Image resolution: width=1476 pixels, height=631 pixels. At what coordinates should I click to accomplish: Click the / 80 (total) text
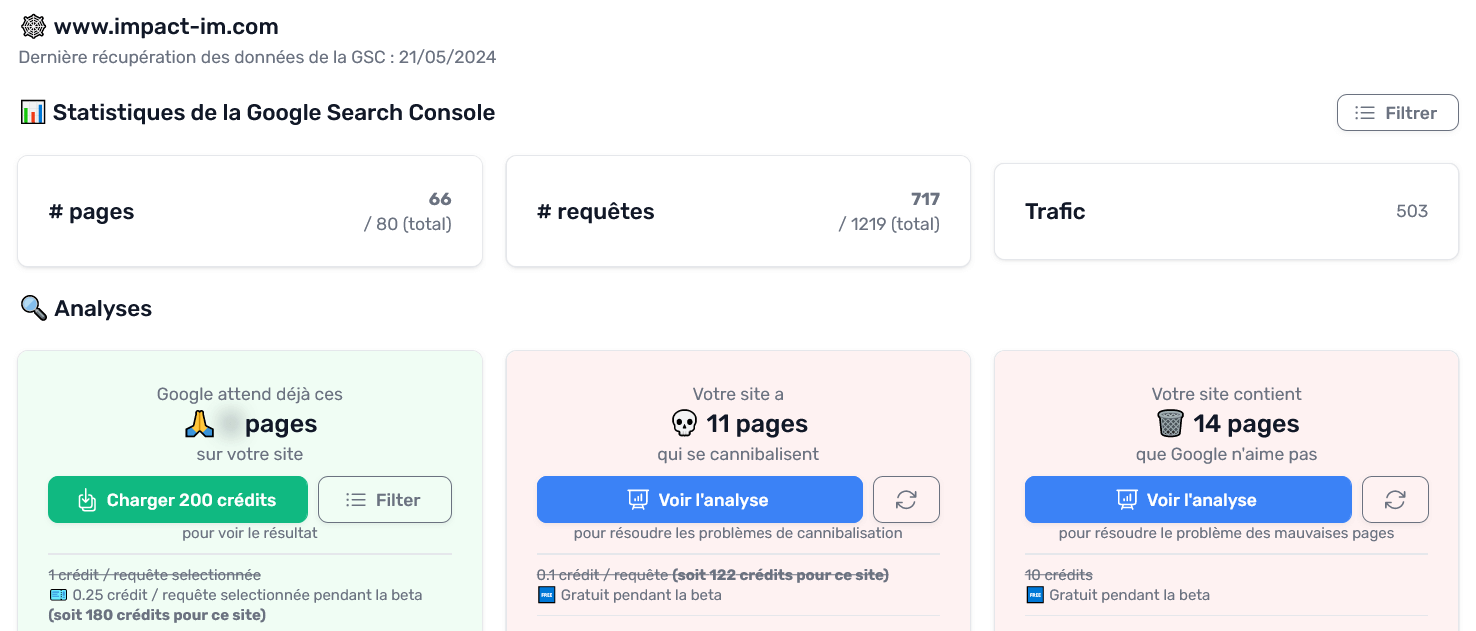408,224
